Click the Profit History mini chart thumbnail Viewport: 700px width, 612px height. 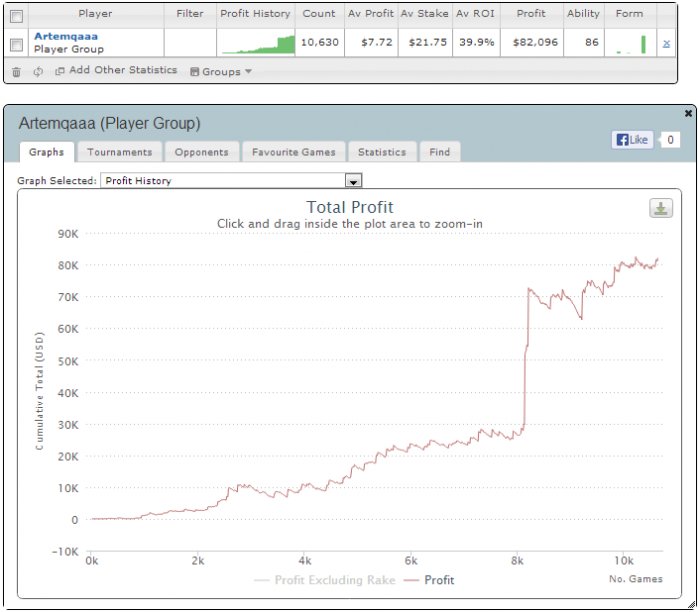[258, 45]
